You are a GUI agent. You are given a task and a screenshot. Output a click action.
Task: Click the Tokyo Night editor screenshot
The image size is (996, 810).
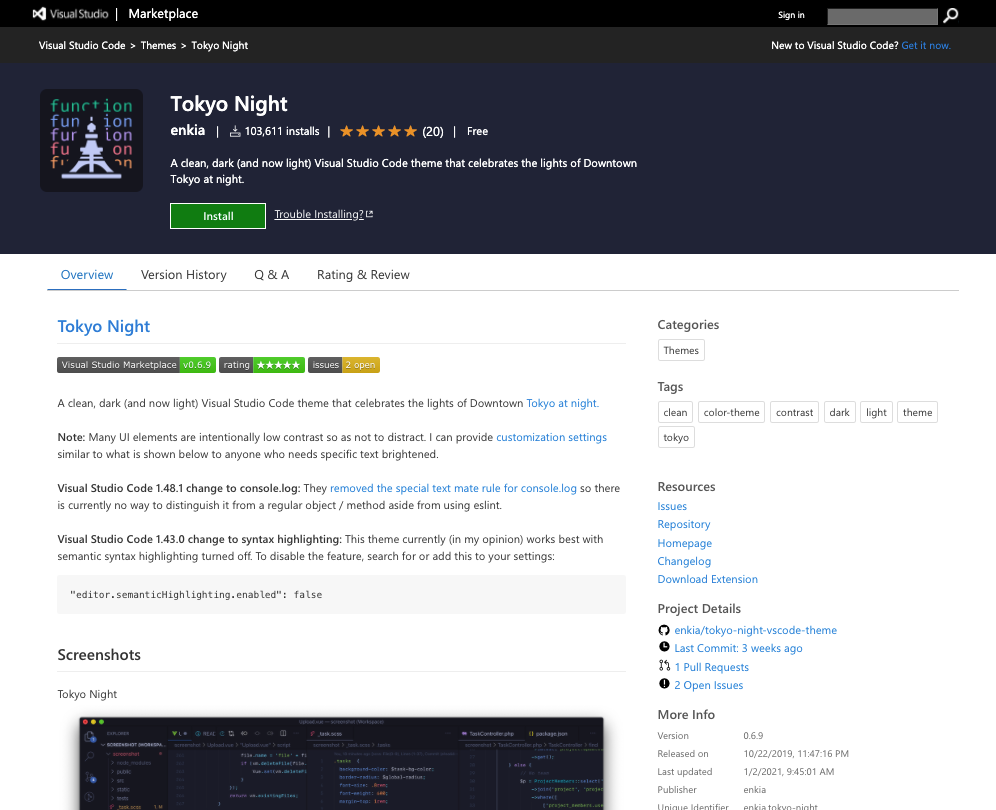pyautogui.click(x=341, y=763)
